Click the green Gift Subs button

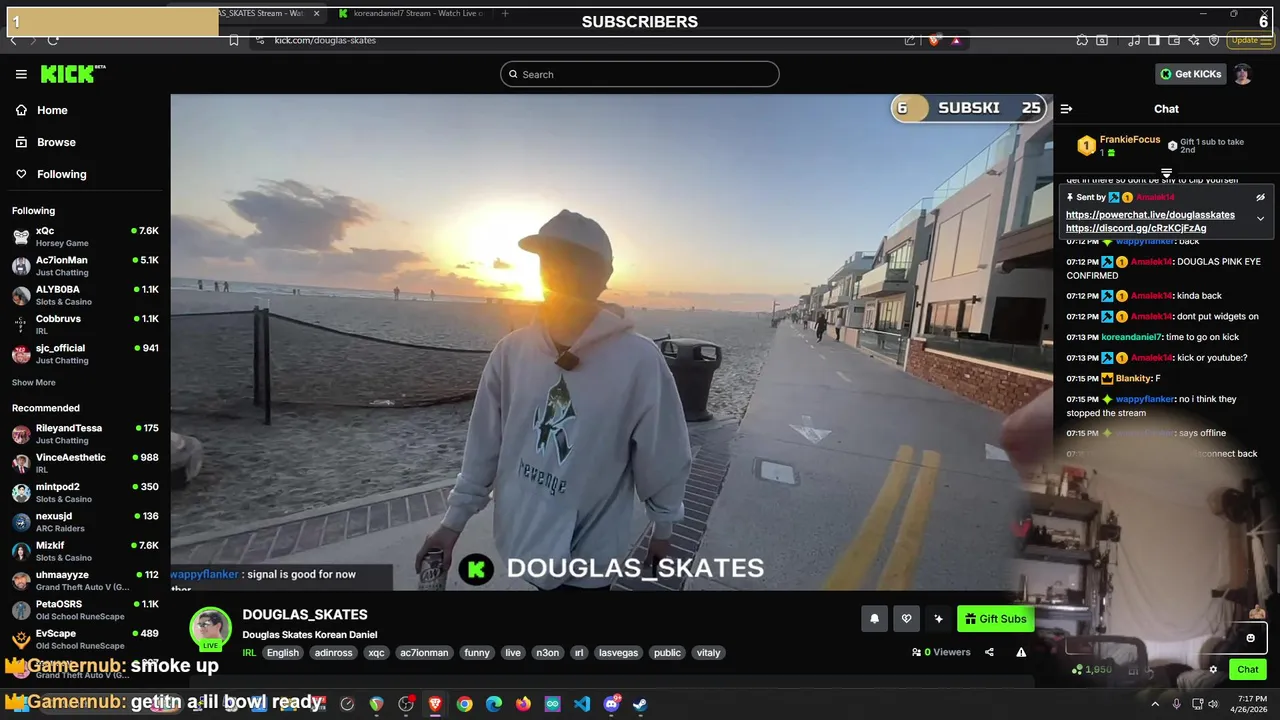click(x=995, y=619)
